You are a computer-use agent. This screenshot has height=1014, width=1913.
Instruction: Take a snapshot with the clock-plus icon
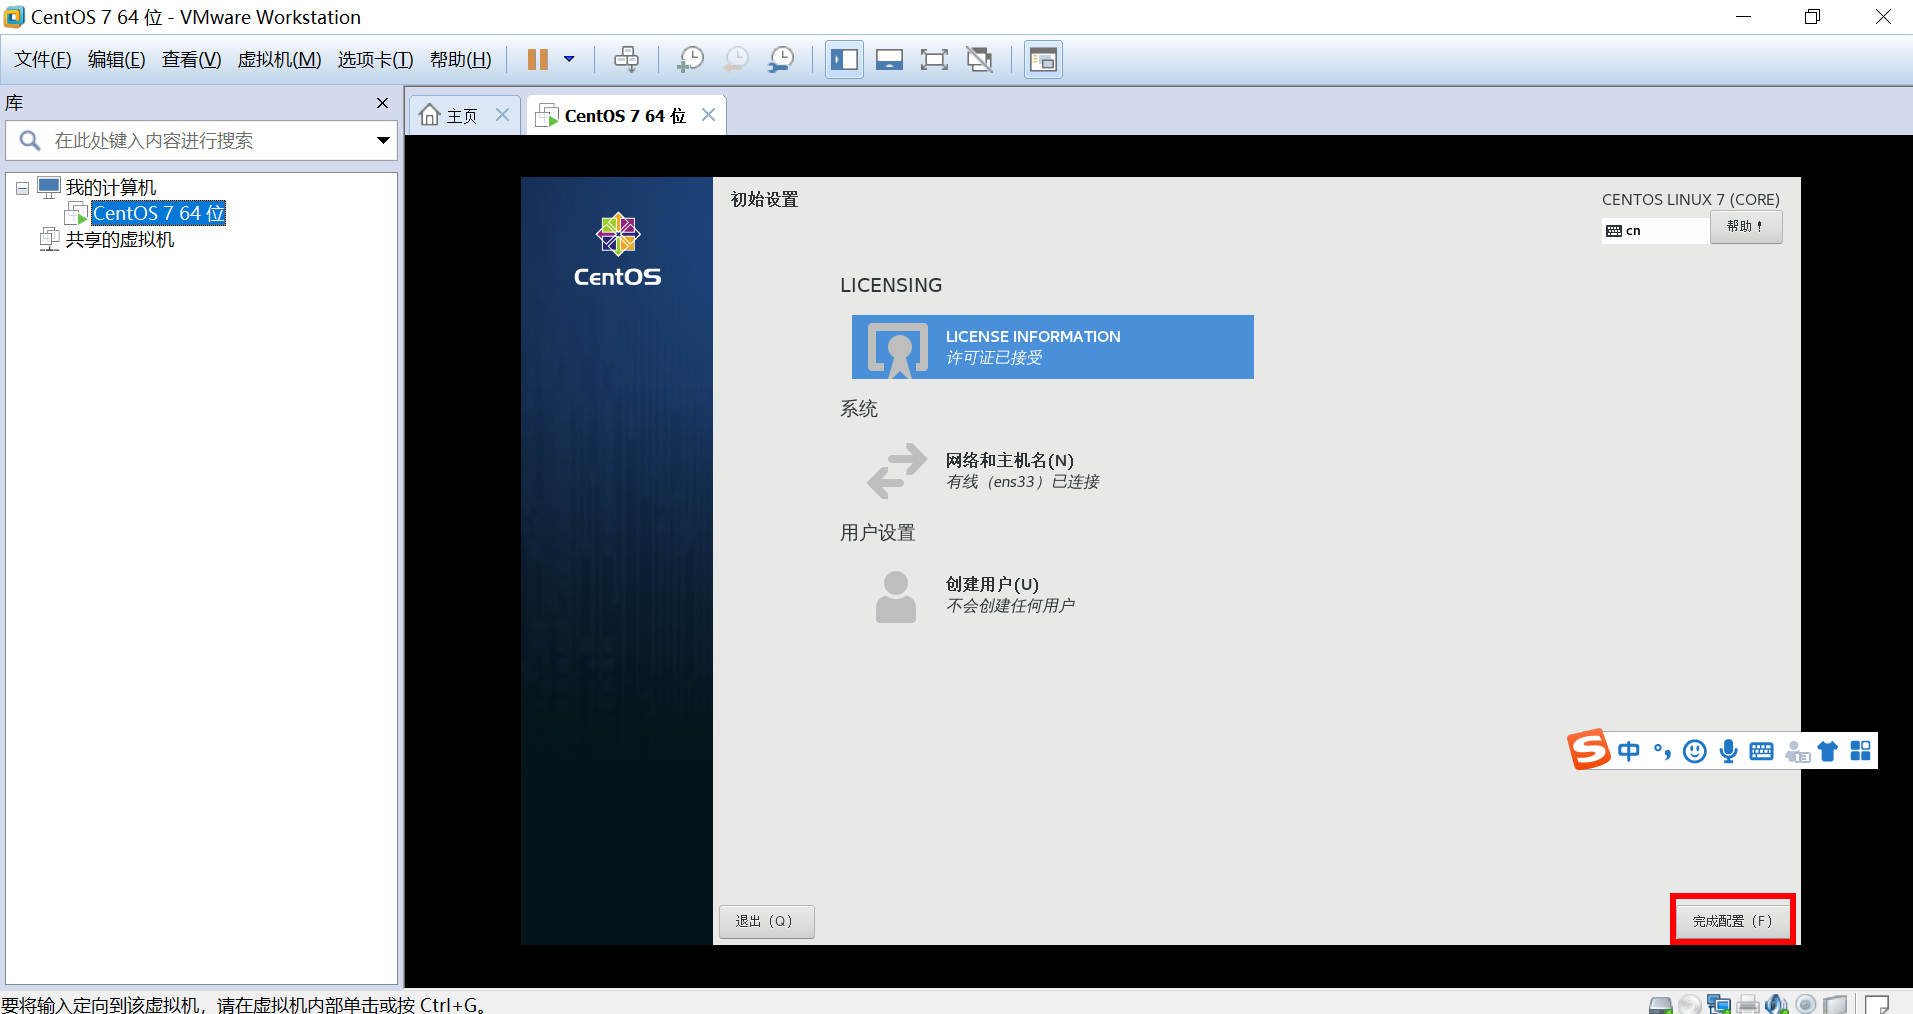(x=690, y=60)
